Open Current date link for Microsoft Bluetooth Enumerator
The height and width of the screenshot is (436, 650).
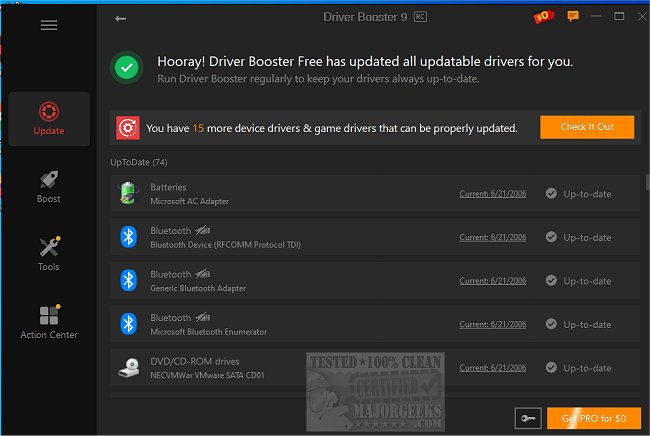[x=492, y=324]
